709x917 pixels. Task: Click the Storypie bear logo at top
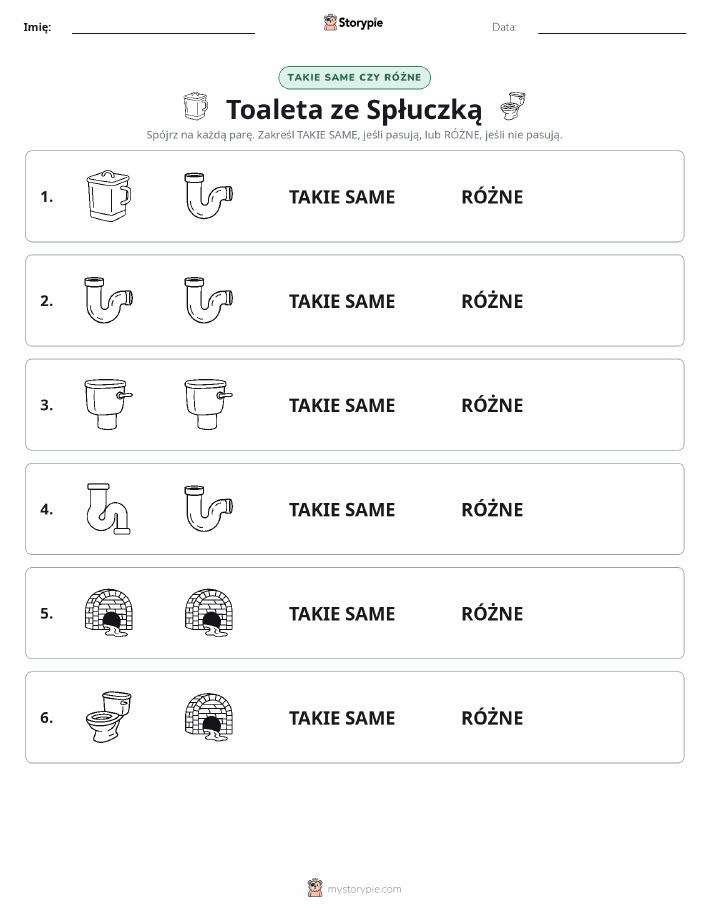point(330,23)
